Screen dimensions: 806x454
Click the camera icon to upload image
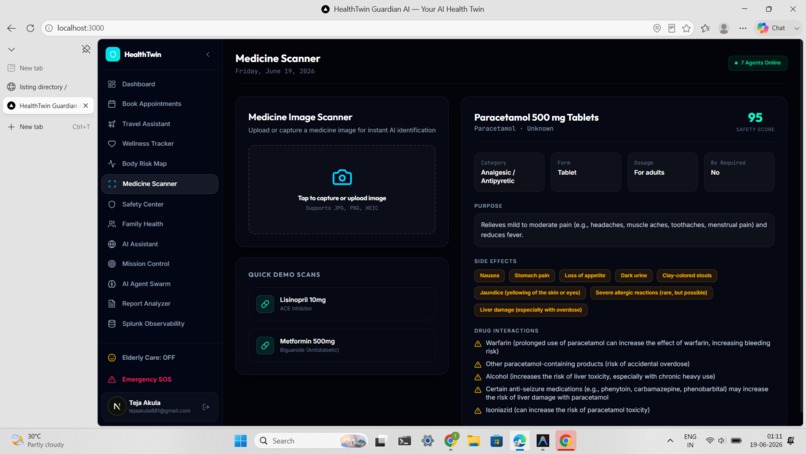342,177
